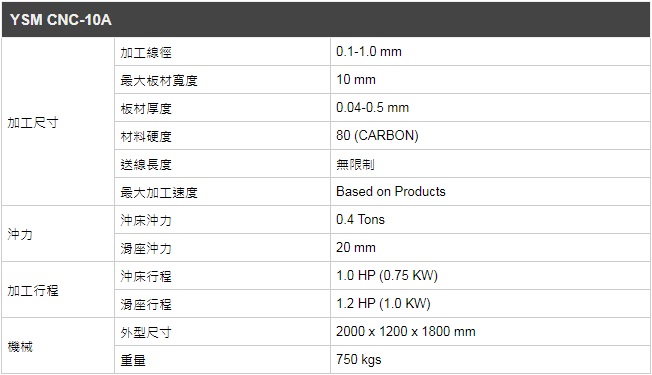Click the 無限制 value cell

pos(490,164)
